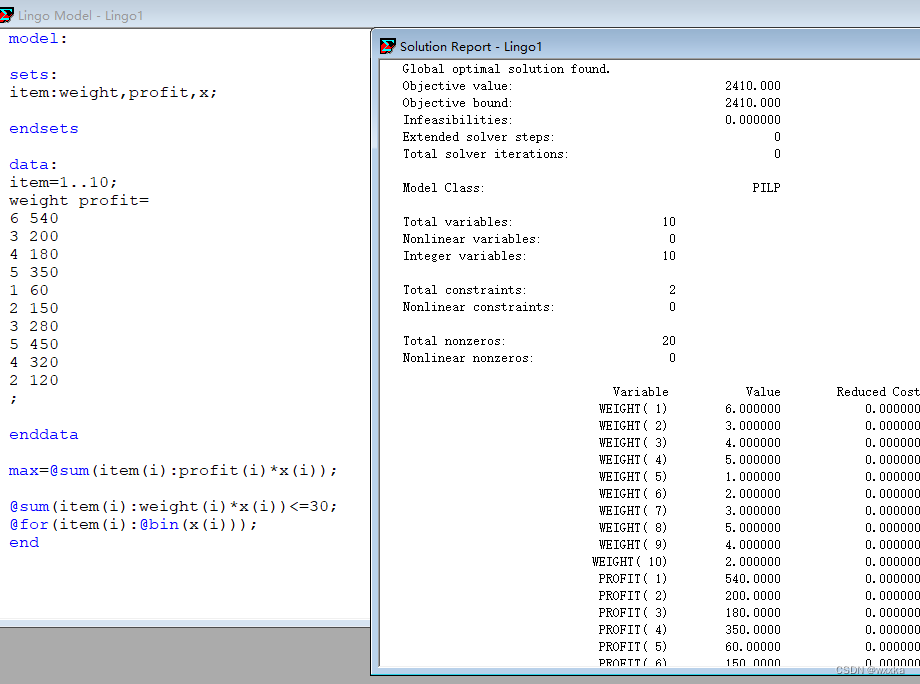Image resolution: width=920 pixels, height=684 pixels.
Task: Click the 'endsets' keyword
Action: (x=44, y=128)
